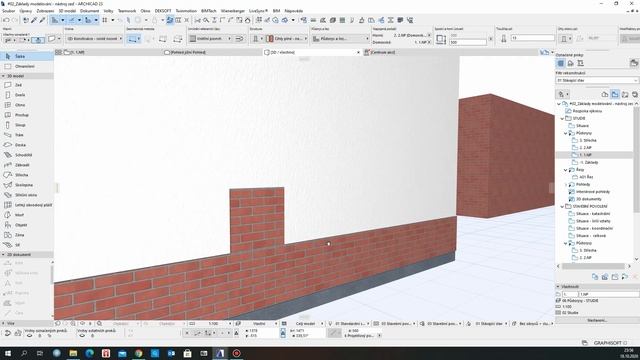Collapse the Vlastnosti panel section

click(558, 287)
